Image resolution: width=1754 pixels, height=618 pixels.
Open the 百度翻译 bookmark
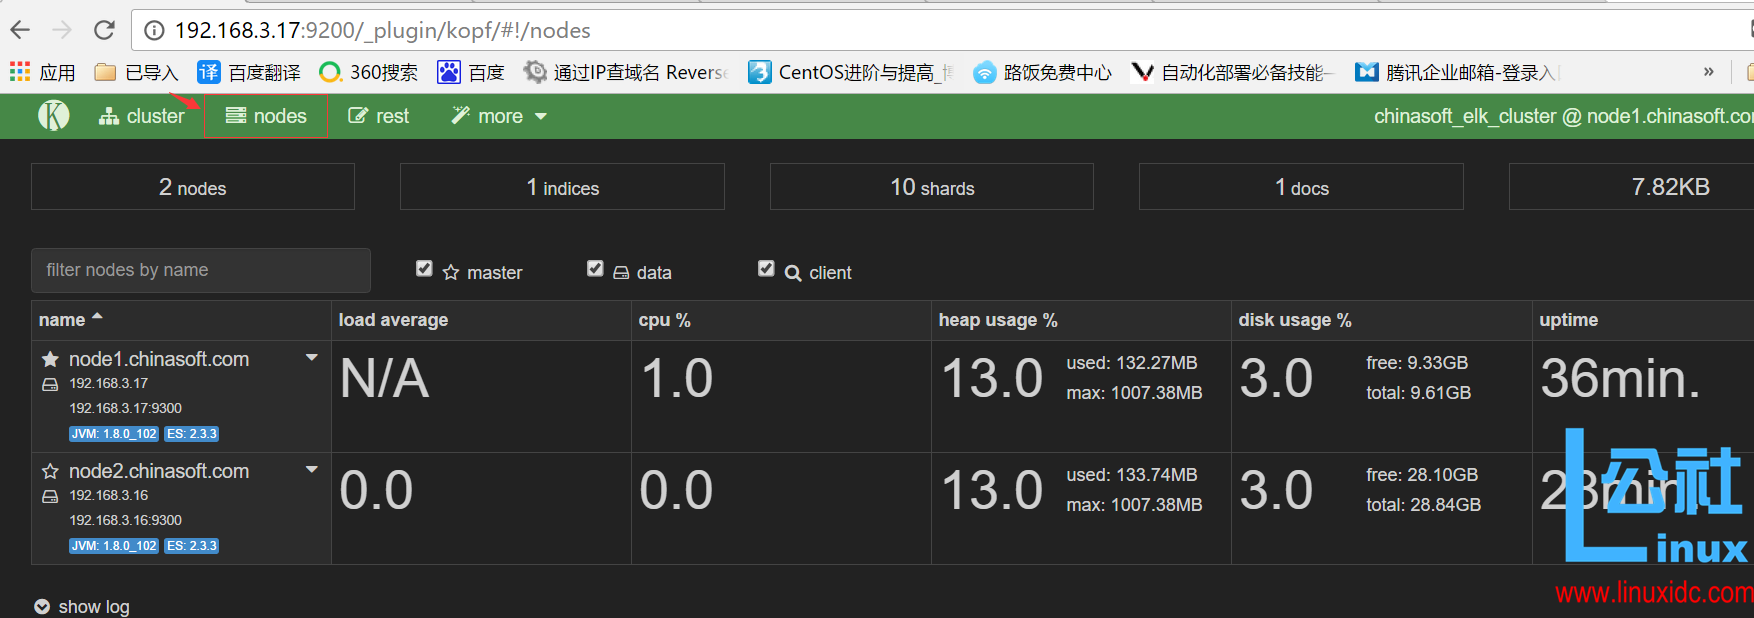249,72
